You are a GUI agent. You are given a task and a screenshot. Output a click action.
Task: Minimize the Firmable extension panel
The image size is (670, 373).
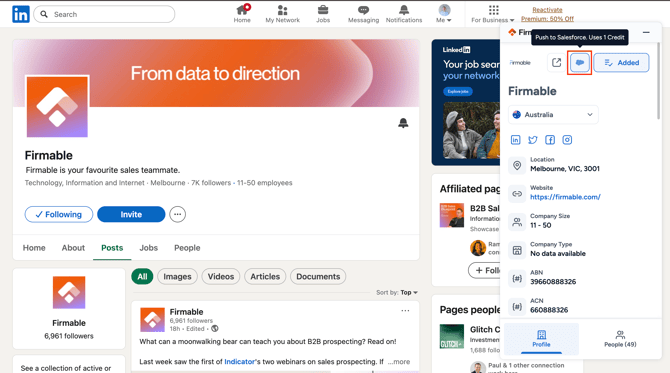[646, 32]
